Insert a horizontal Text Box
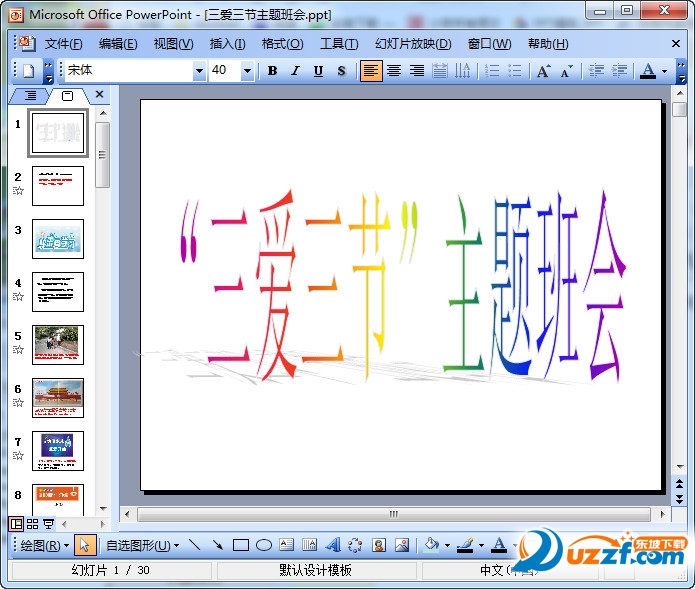Screen dimensions: 695x589 point(287,545)
